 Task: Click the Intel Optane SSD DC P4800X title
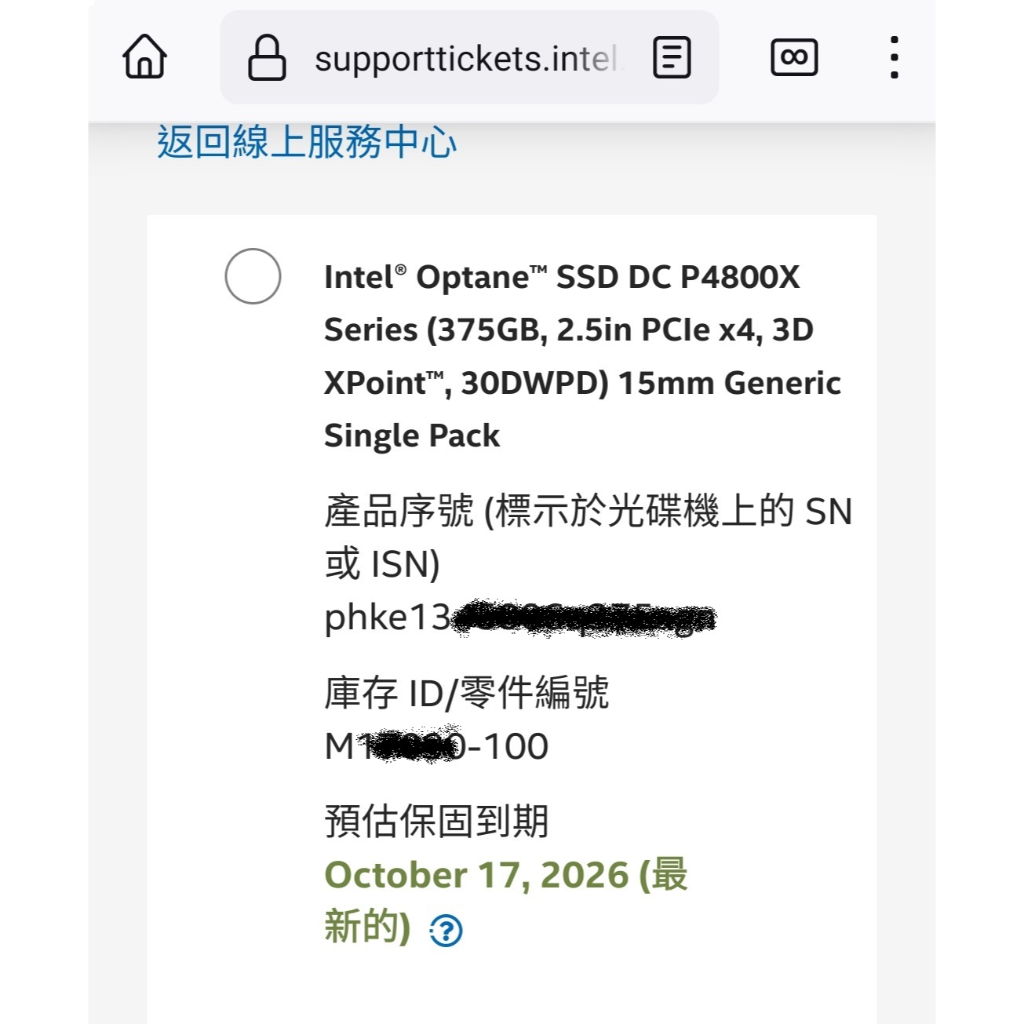click(x=562, y=278)
